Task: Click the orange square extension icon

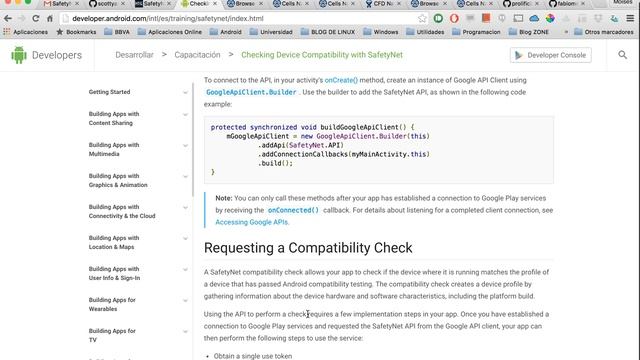Action: coord(486,18)
